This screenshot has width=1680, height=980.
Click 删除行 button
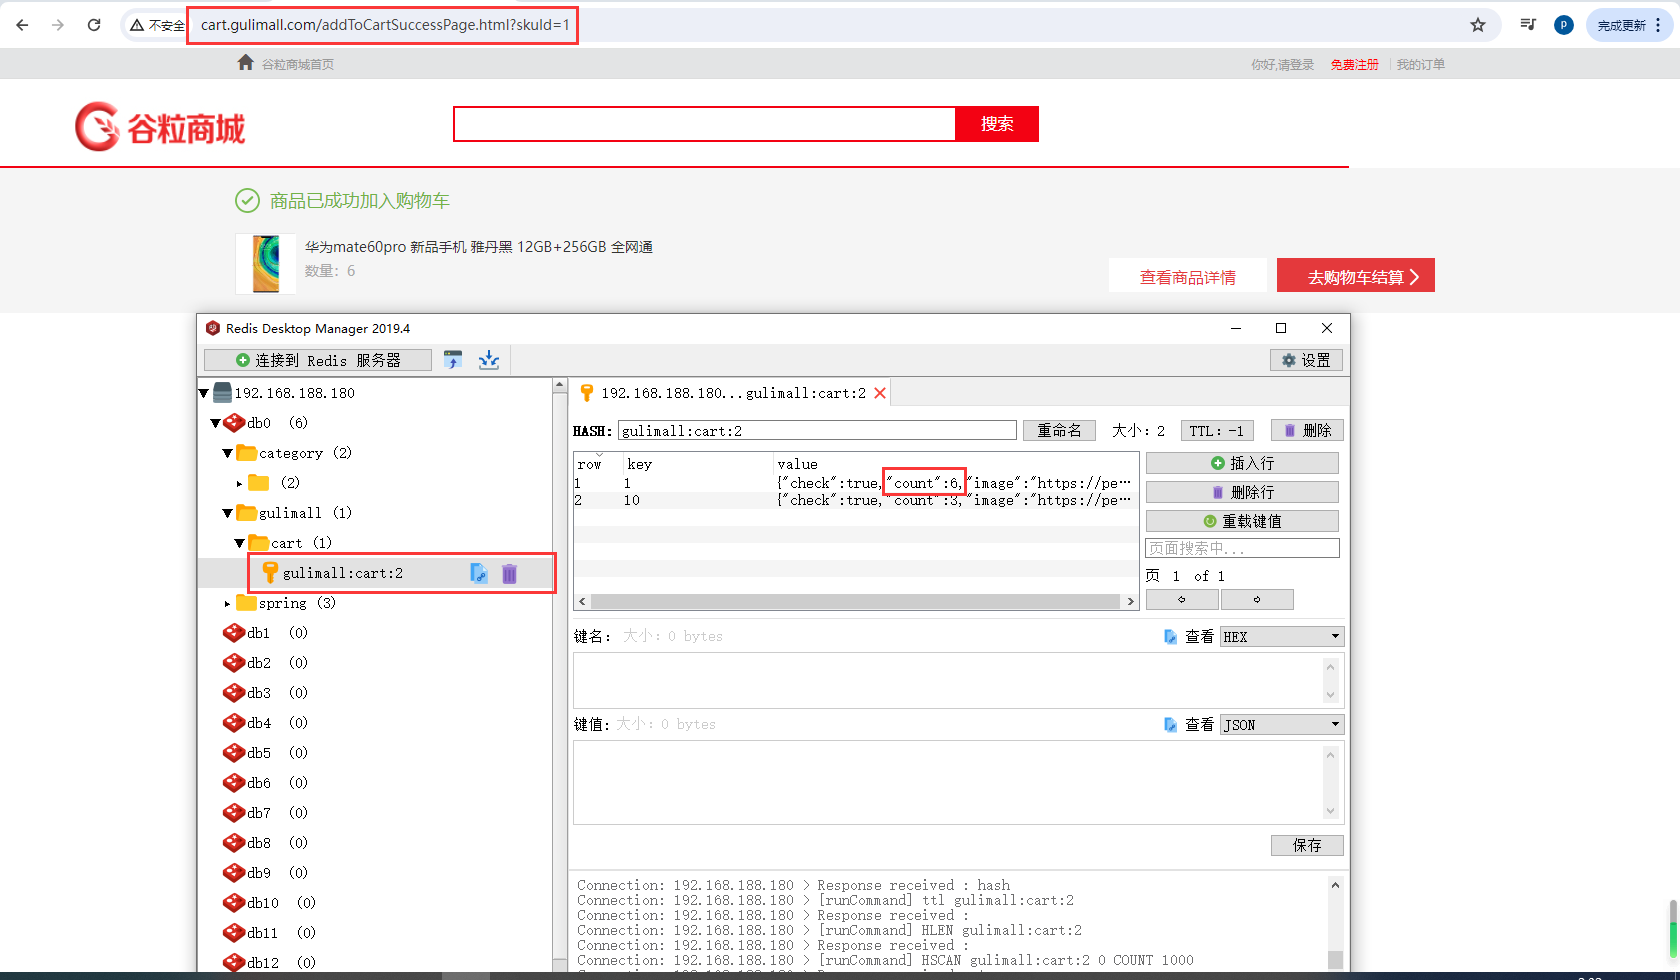click(1242, 492)
